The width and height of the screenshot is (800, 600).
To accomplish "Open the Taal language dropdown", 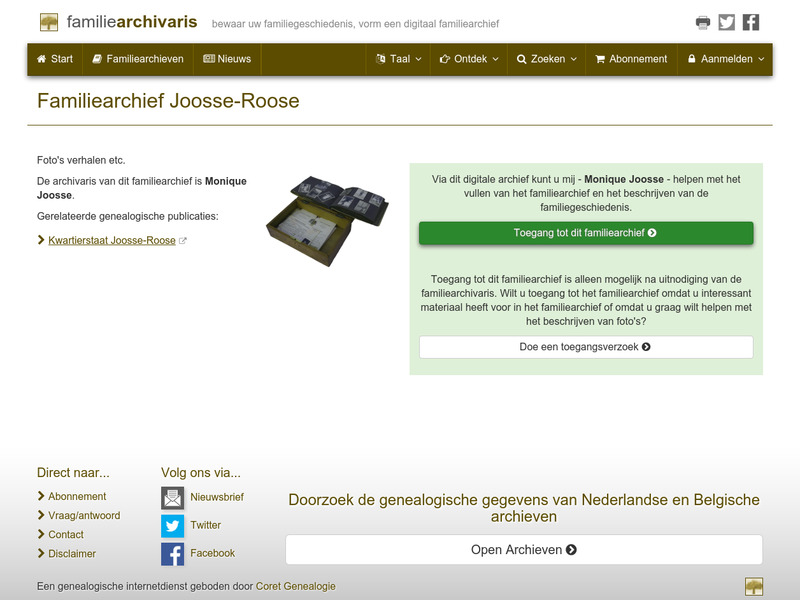I will [394, 59].
